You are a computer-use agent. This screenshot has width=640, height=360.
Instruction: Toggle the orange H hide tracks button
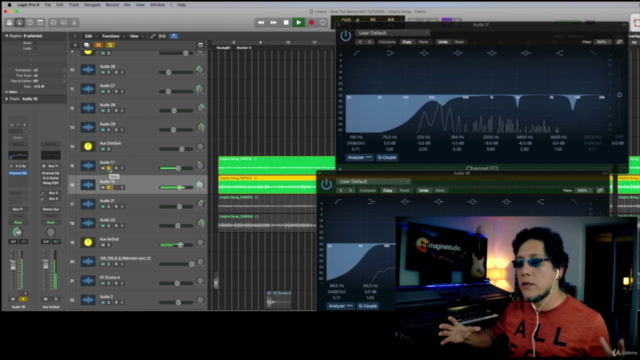[x=98, y=45]
